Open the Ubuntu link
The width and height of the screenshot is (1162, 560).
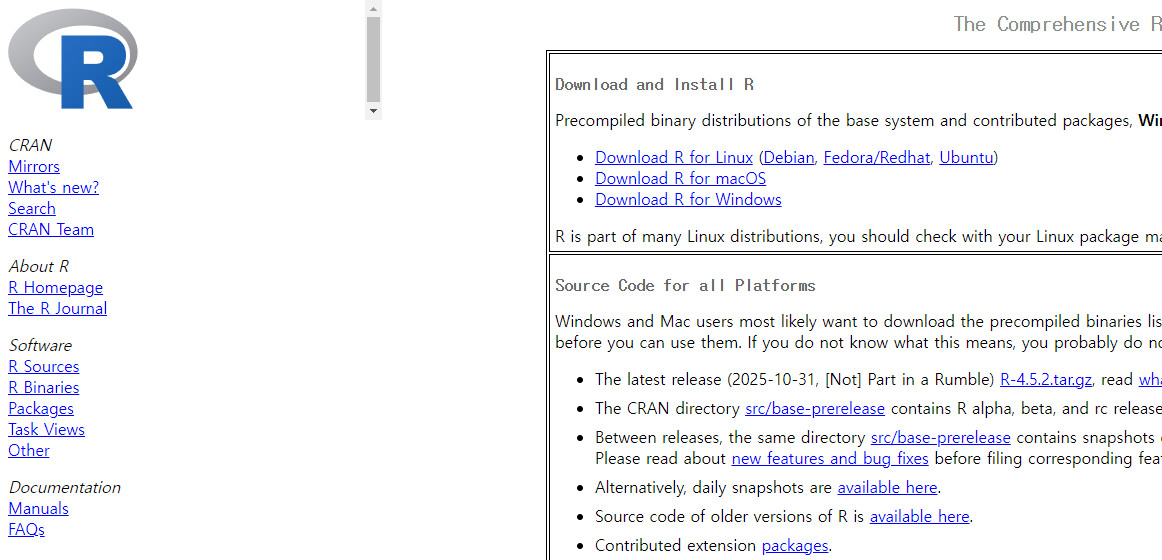(966, 158)
